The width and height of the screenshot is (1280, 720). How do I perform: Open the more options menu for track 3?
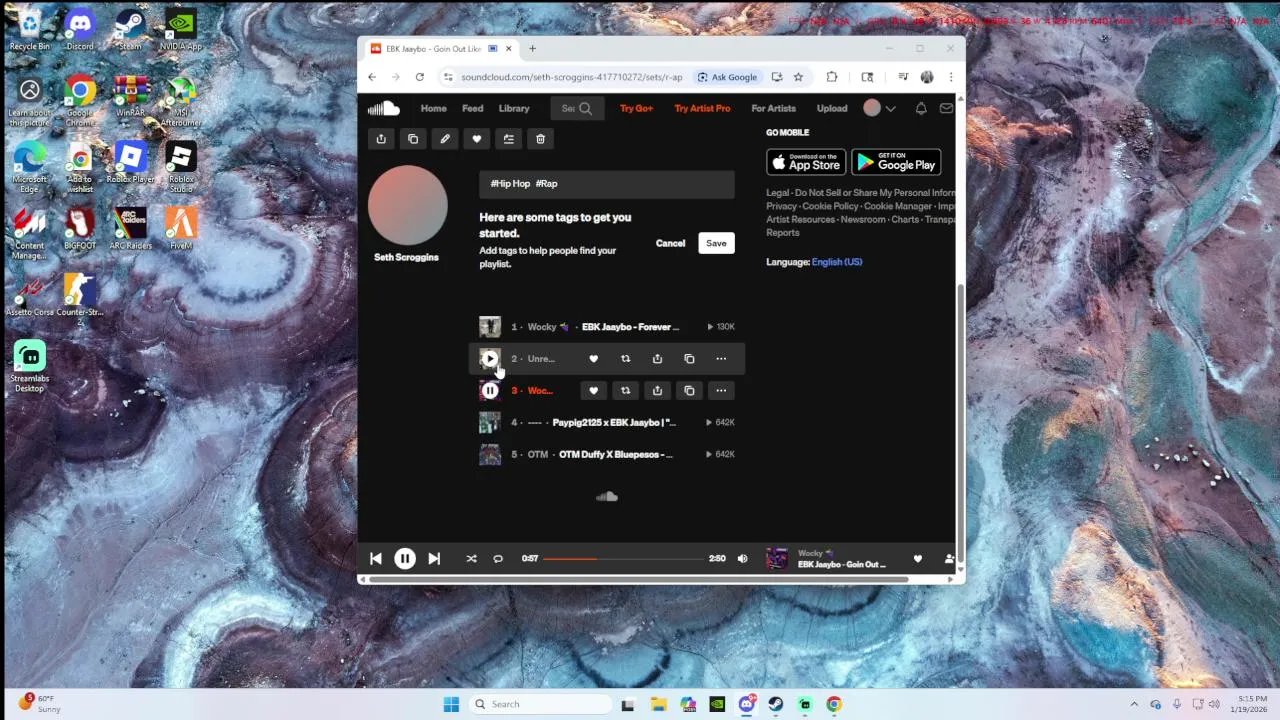point(721,391)
